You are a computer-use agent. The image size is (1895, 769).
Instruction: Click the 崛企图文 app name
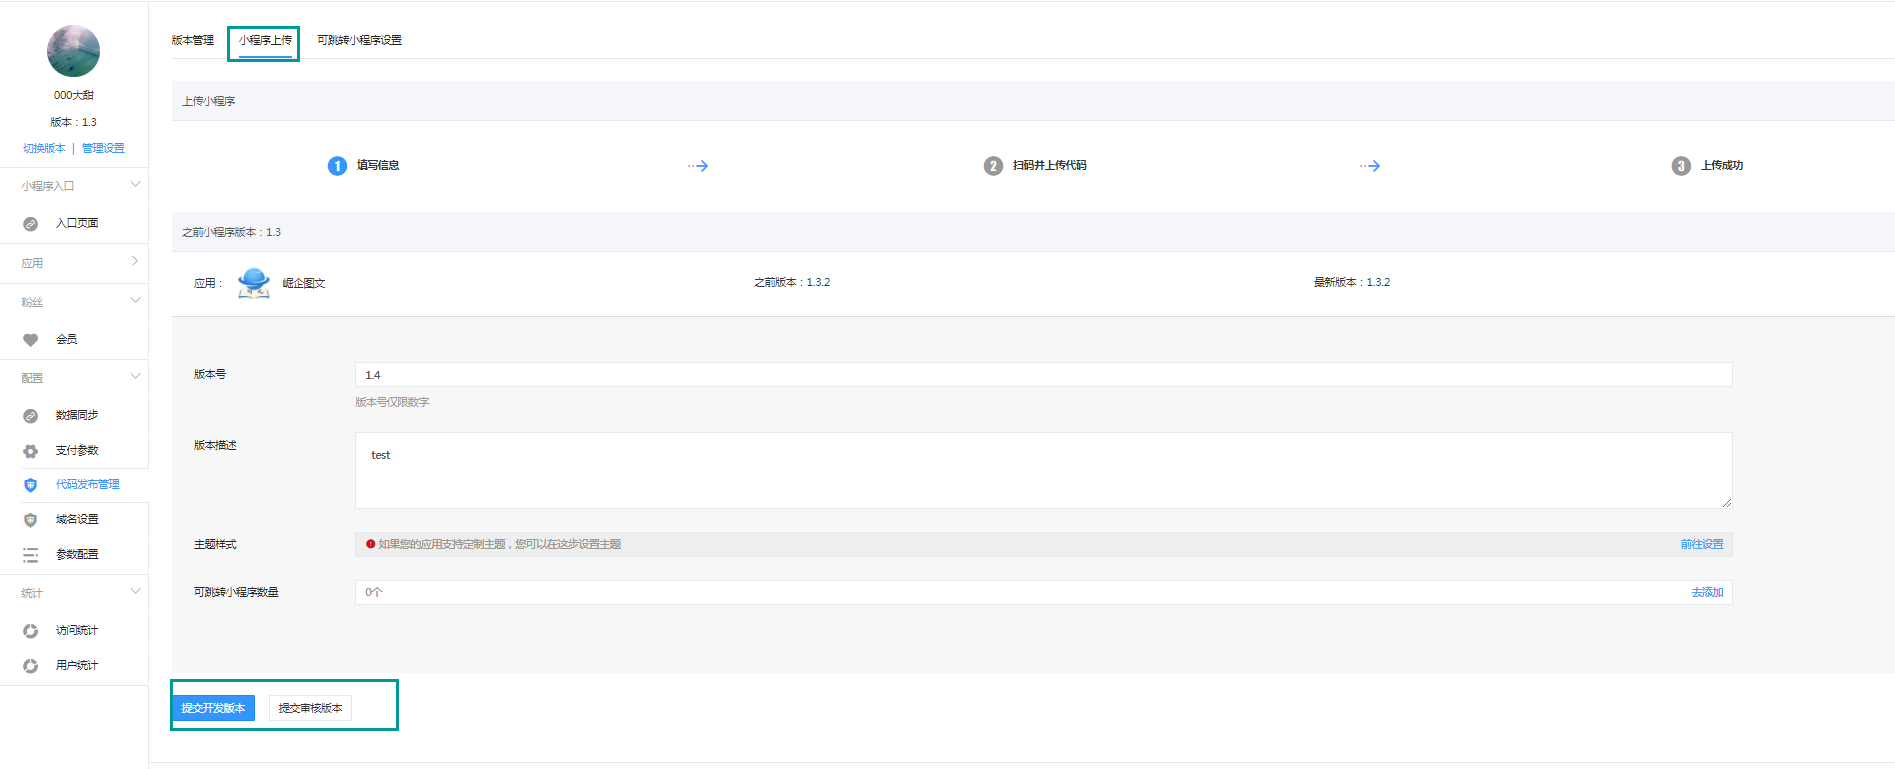click(304, 283)
